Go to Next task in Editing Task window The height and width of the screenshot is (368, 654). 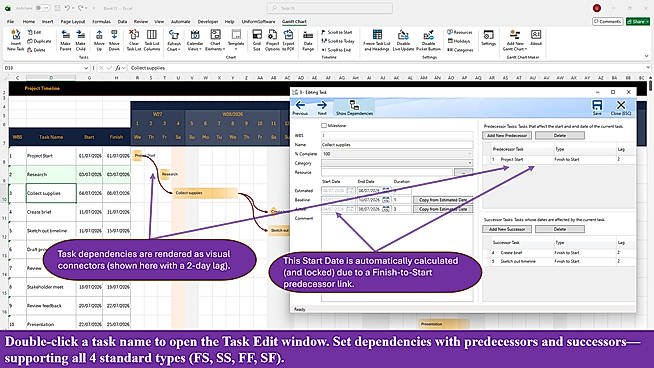(x=322, y=108)
